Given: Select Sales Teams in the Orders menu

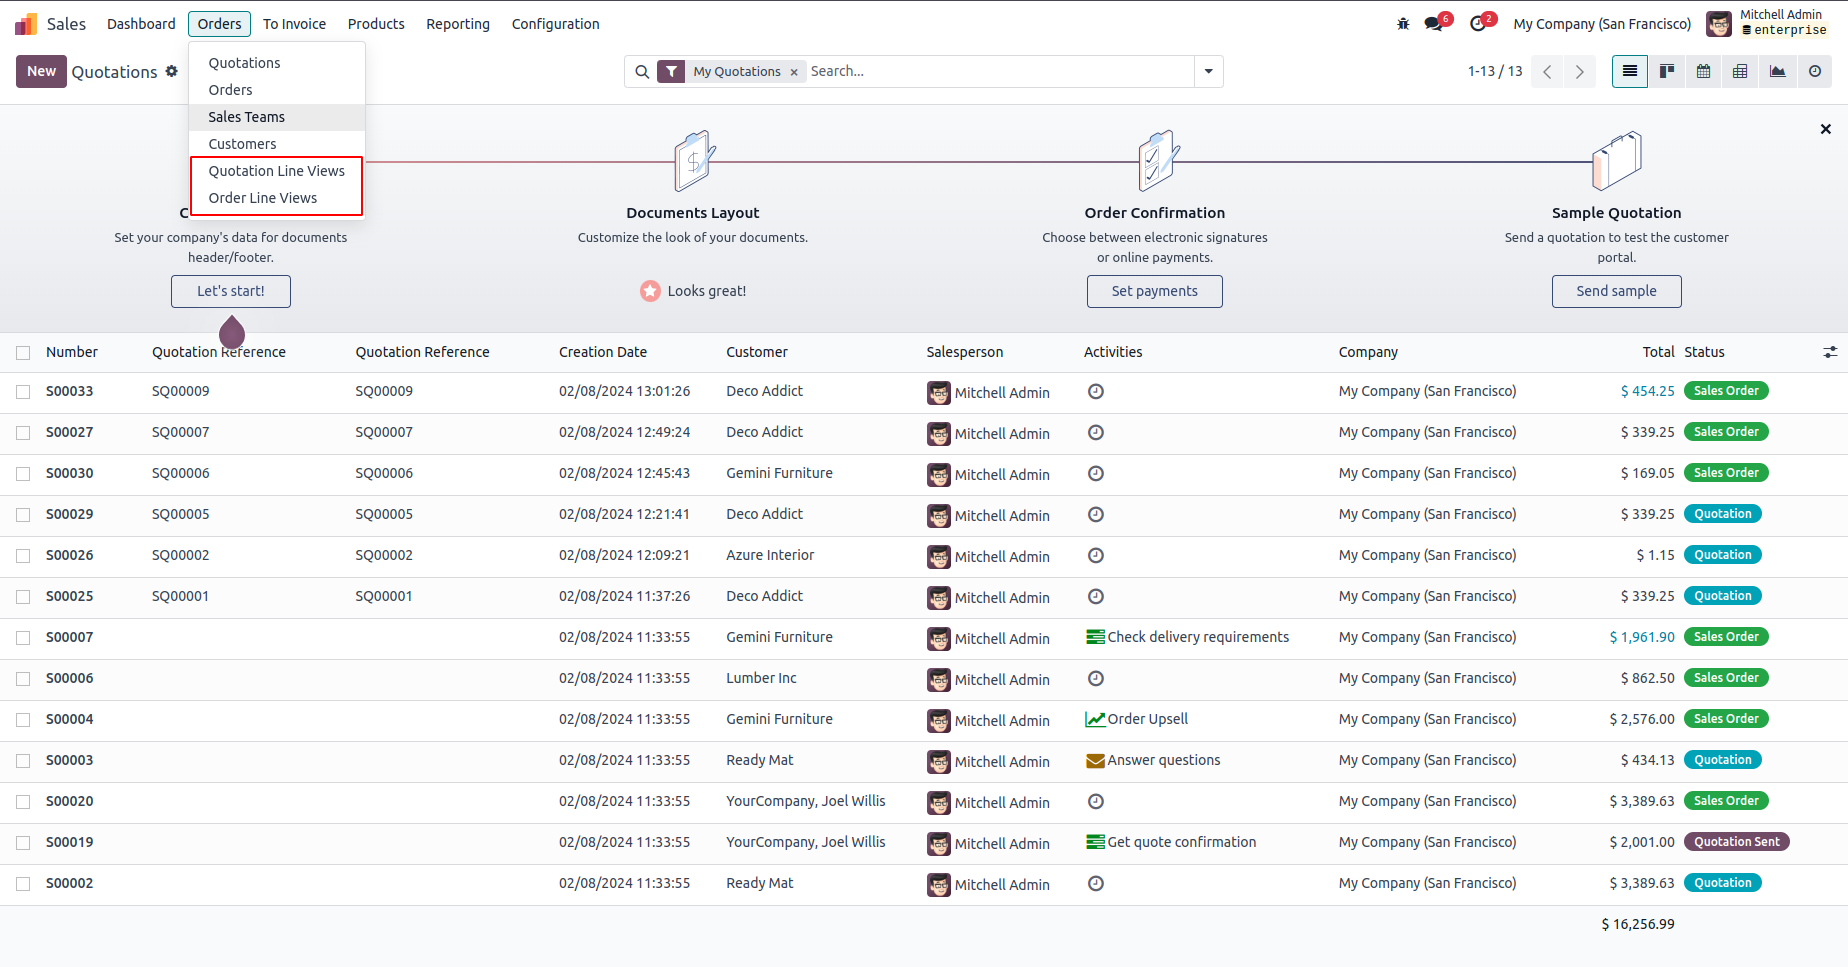Looking at the screenshot, I should coord(277,117).
